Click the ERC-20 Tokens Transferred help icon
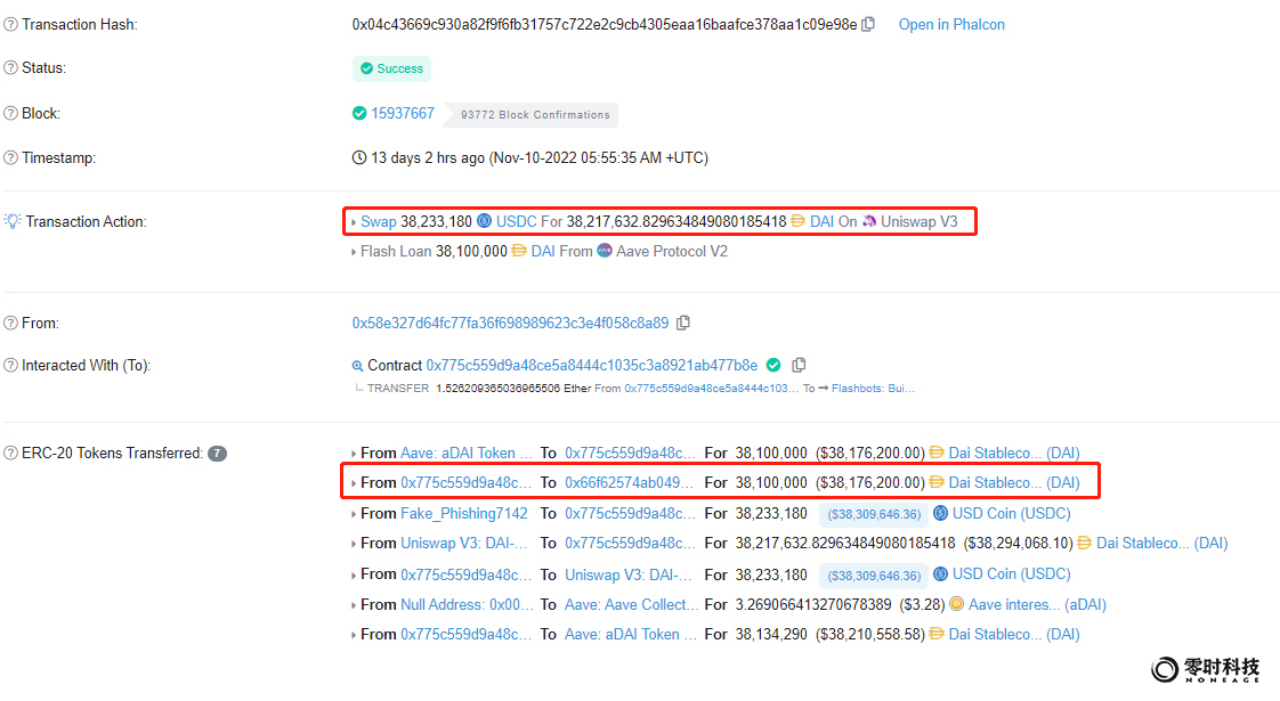This screenshot has height=701, width=1280. 11,453
